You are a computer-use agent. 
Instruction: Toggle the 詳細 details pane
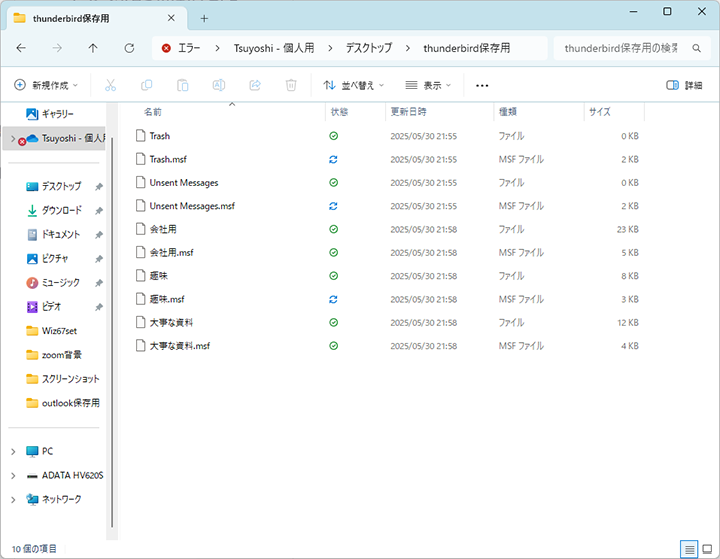pos(684,86)
